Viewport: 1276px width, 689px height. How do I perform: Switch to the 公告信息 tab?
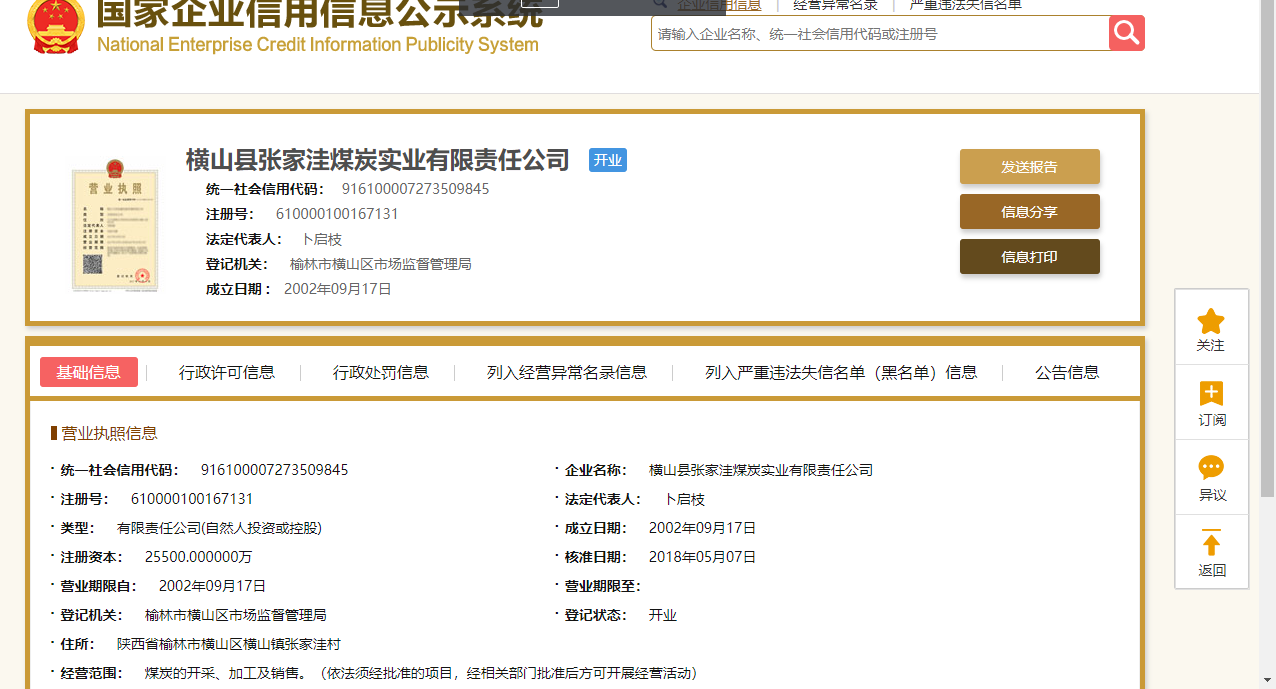[x=1067, y=372]
